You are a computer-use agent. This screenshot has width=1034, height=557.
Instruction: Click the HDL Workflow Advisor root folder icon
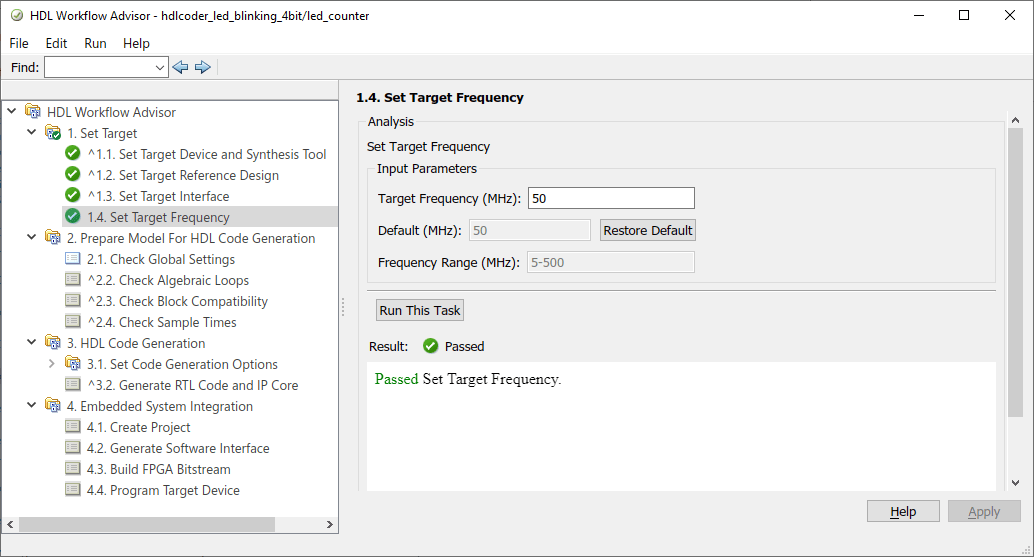click(x=32, y=112)
